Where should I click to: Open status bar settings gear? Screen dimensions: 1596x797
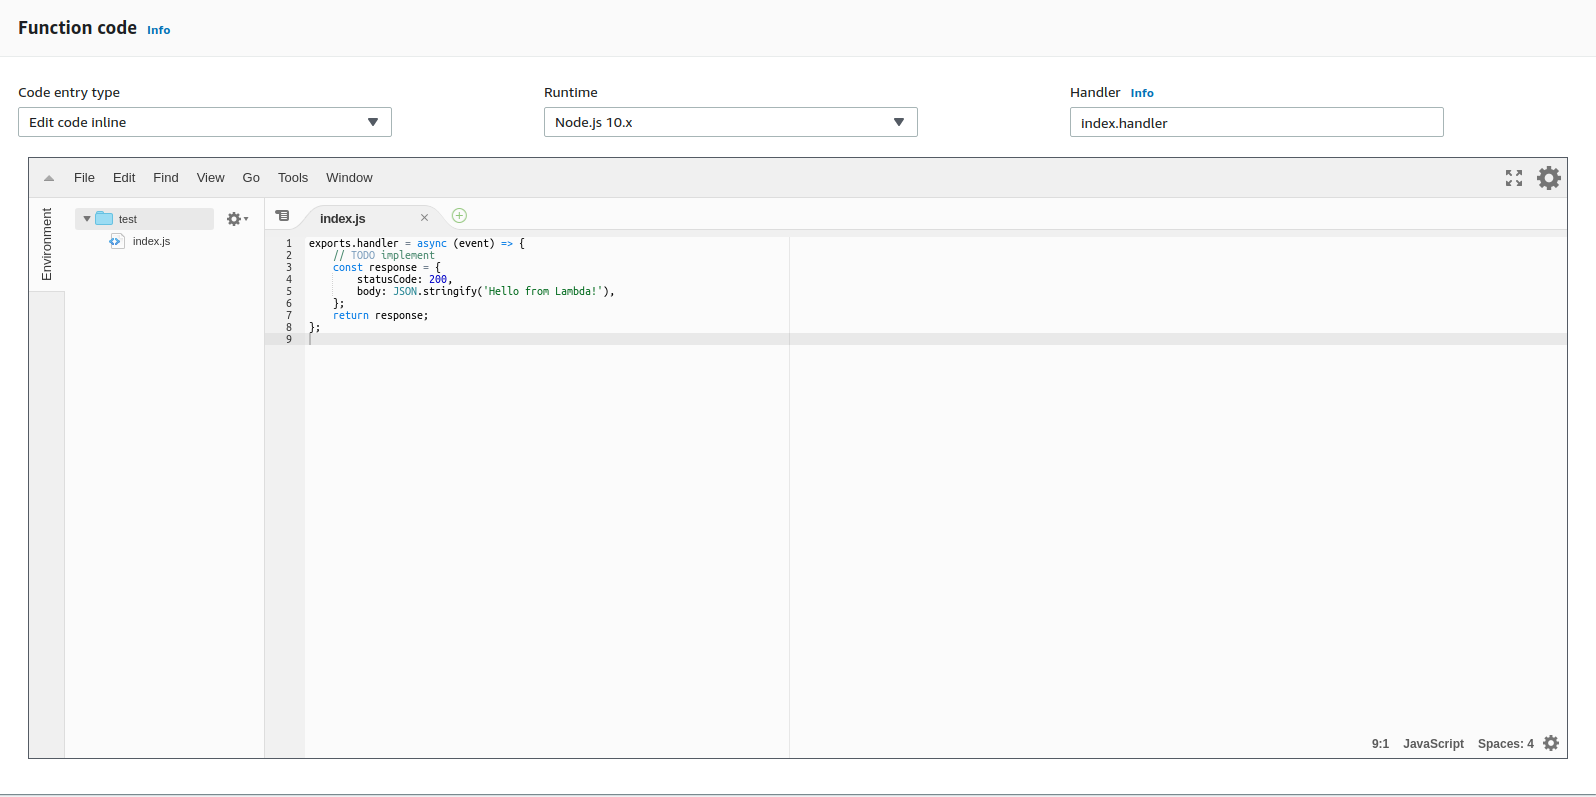point(1550,743)
